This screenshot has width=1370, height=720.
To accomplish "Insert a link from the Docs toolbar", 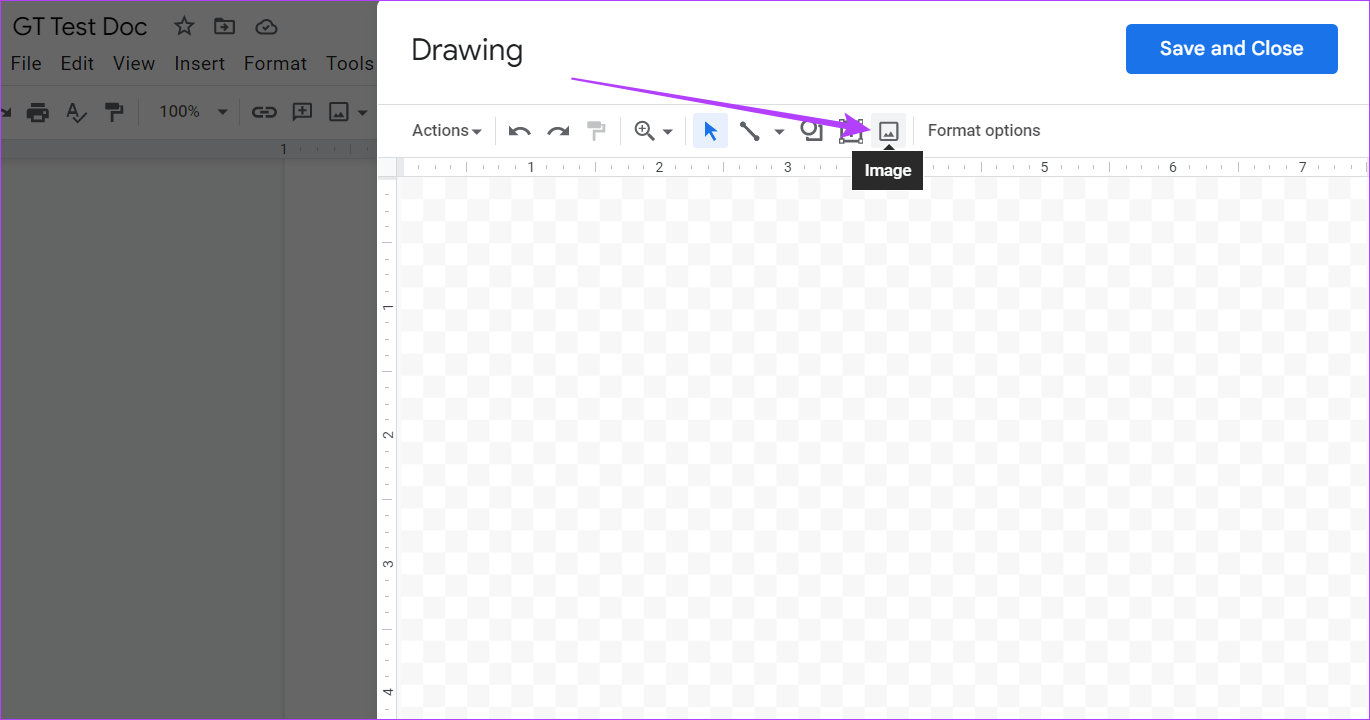I will click(264, 111).
